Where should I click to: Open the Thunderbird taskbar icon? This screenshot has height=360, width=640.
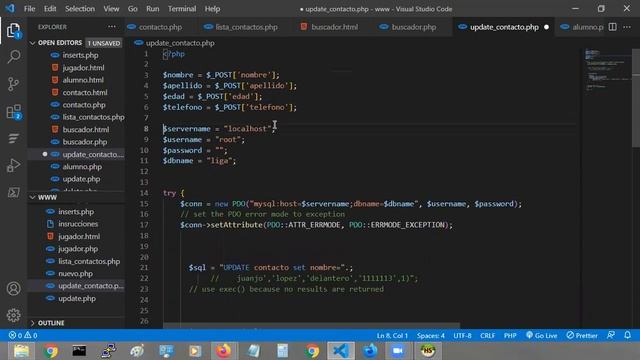[x=370, y=351]
